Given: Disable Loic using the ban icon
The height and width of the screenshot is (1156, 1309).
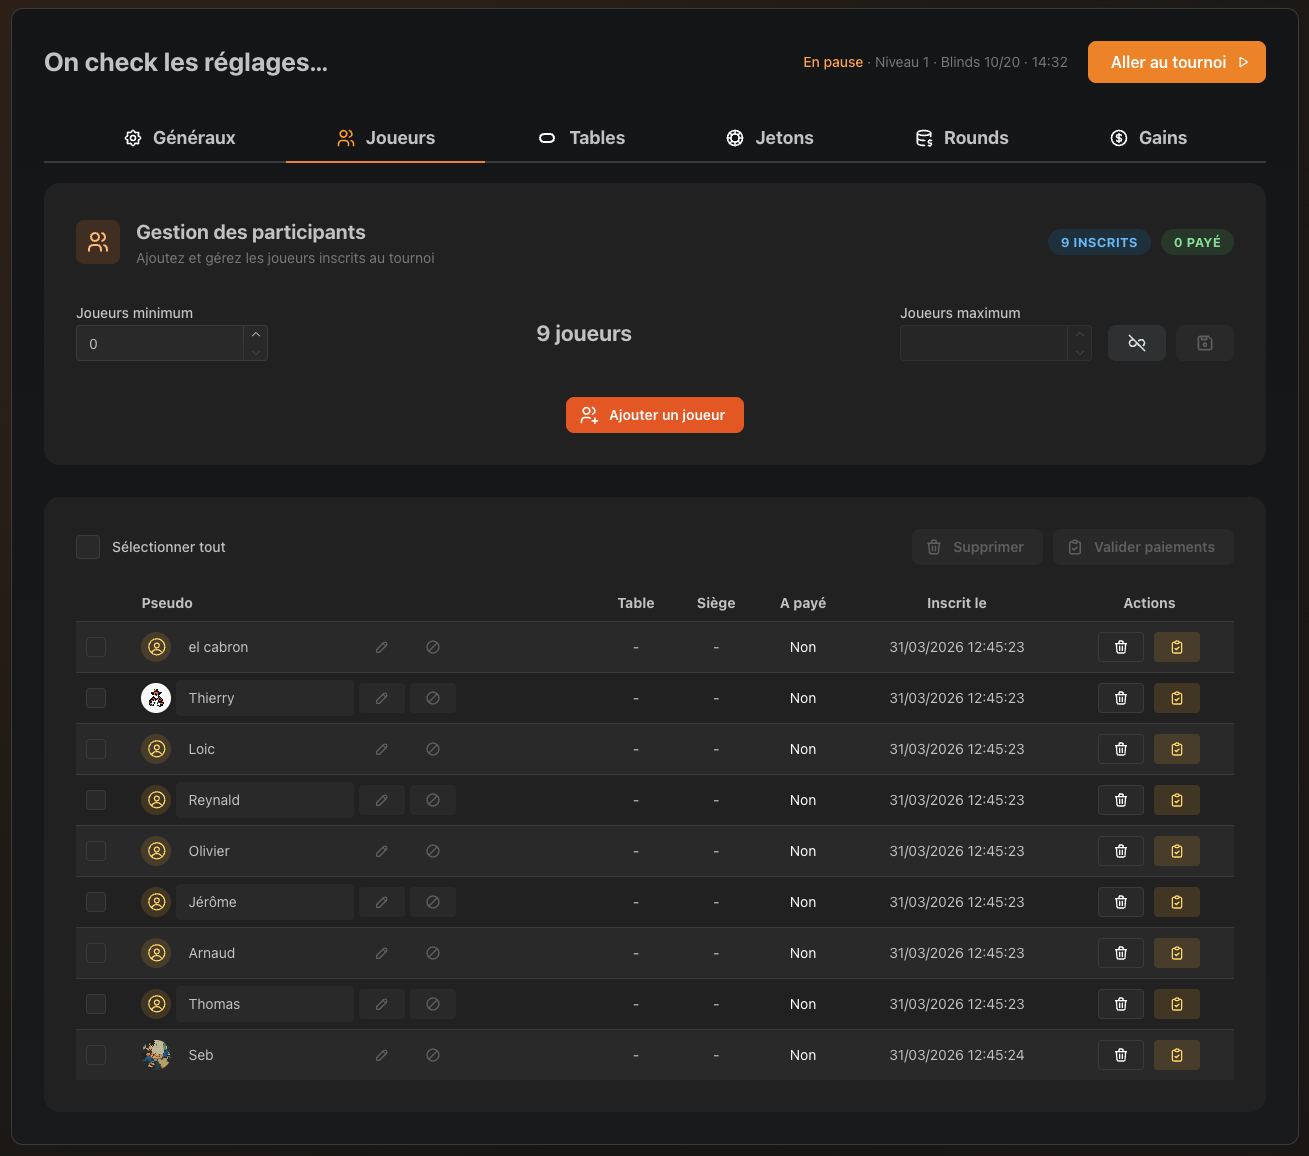Looking at the screenshot, I should [x=432, y=749].
